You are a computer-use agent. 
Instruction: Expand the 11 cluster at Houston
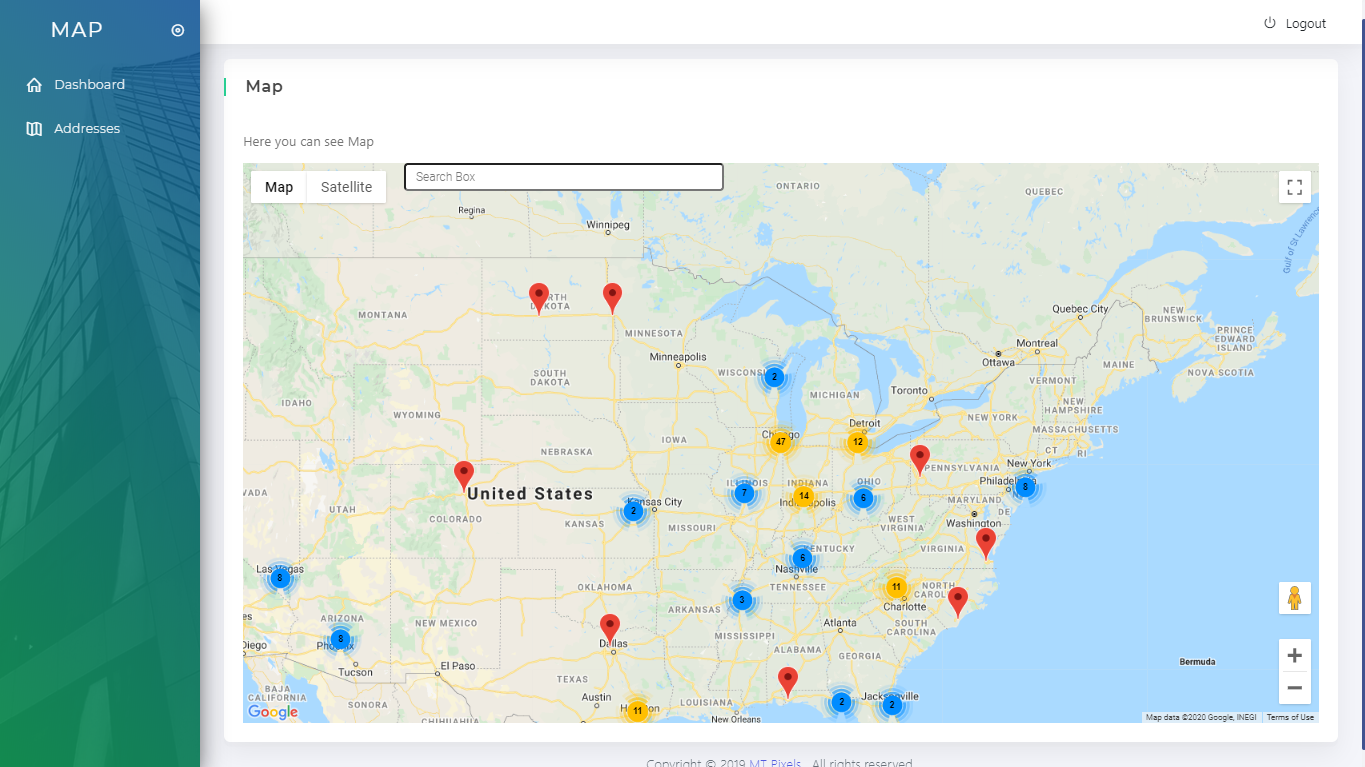(x=637, y=711)
